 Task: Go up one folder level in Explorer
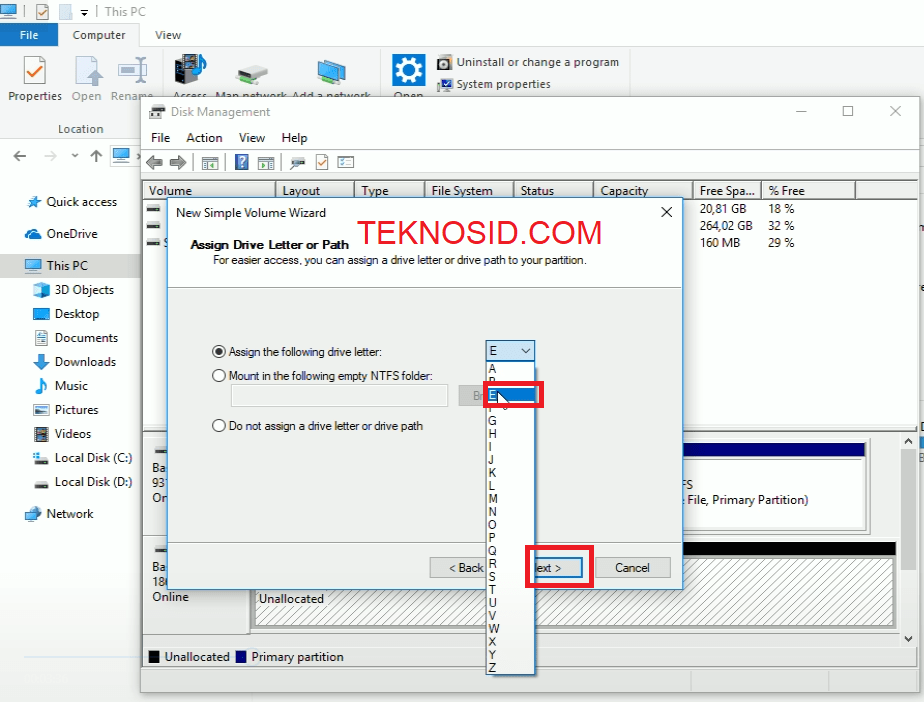(x=96, y=156)
